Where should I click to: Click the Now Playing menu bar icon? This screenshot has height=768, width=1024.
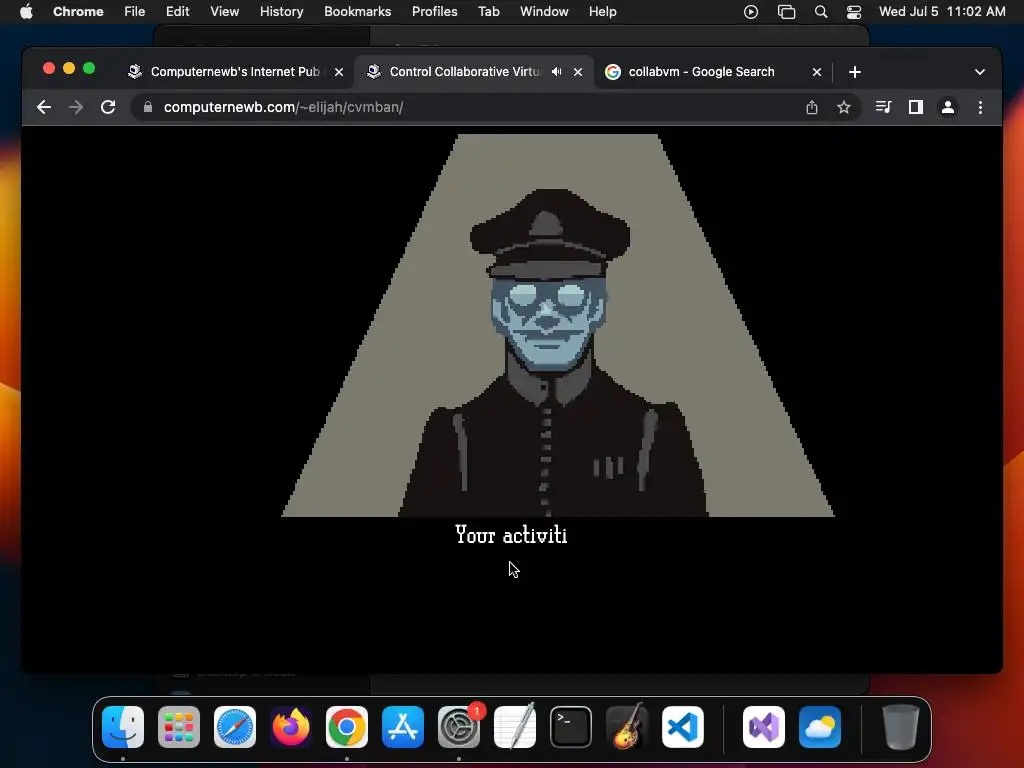click(x=751, y=12)
